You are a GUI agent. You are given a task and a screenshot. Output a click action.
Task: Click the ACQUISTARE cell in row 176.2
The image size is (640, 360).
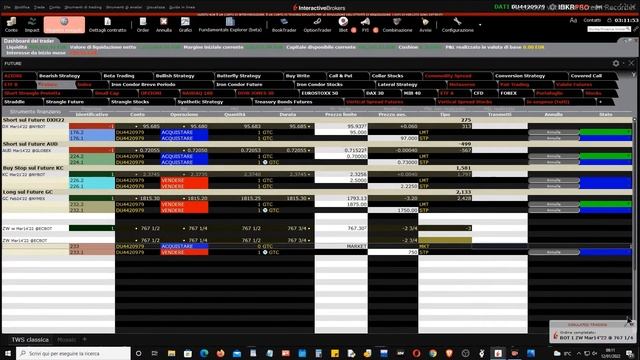click(184, 132)
